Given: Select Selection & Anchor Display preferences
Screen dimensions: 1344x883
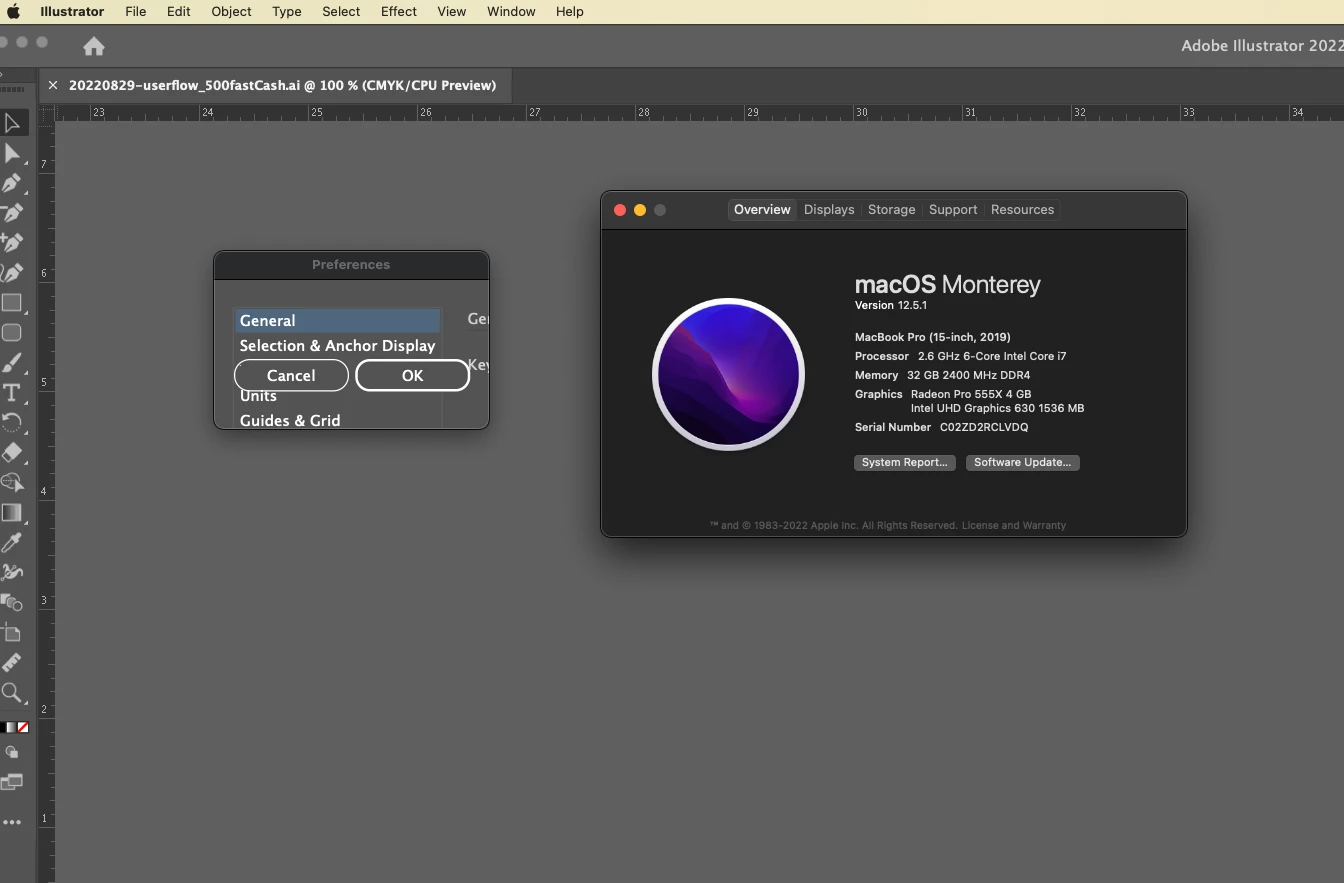Looking at the screenshot, I should point(337,345).
